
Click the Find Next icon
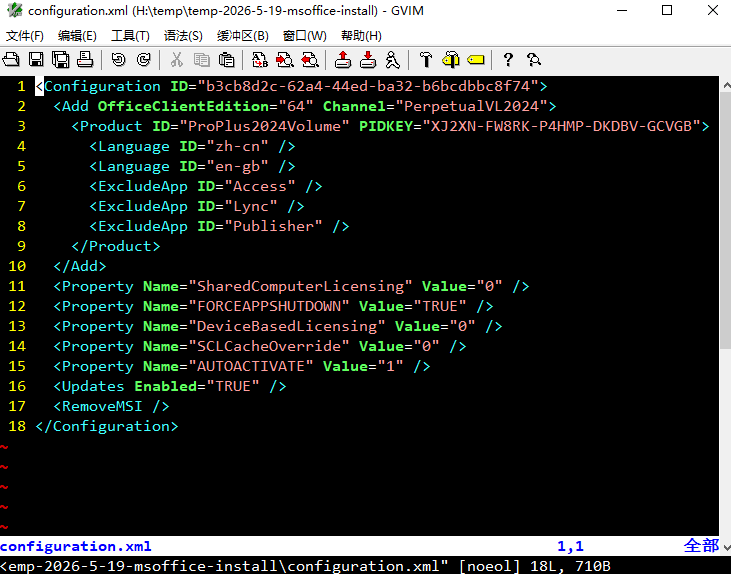(x=284, y=60)
